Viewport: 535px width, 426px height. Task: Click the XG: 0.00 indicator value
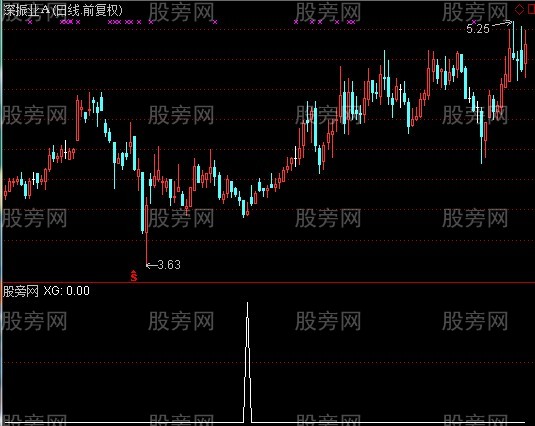tap(67, 291)
